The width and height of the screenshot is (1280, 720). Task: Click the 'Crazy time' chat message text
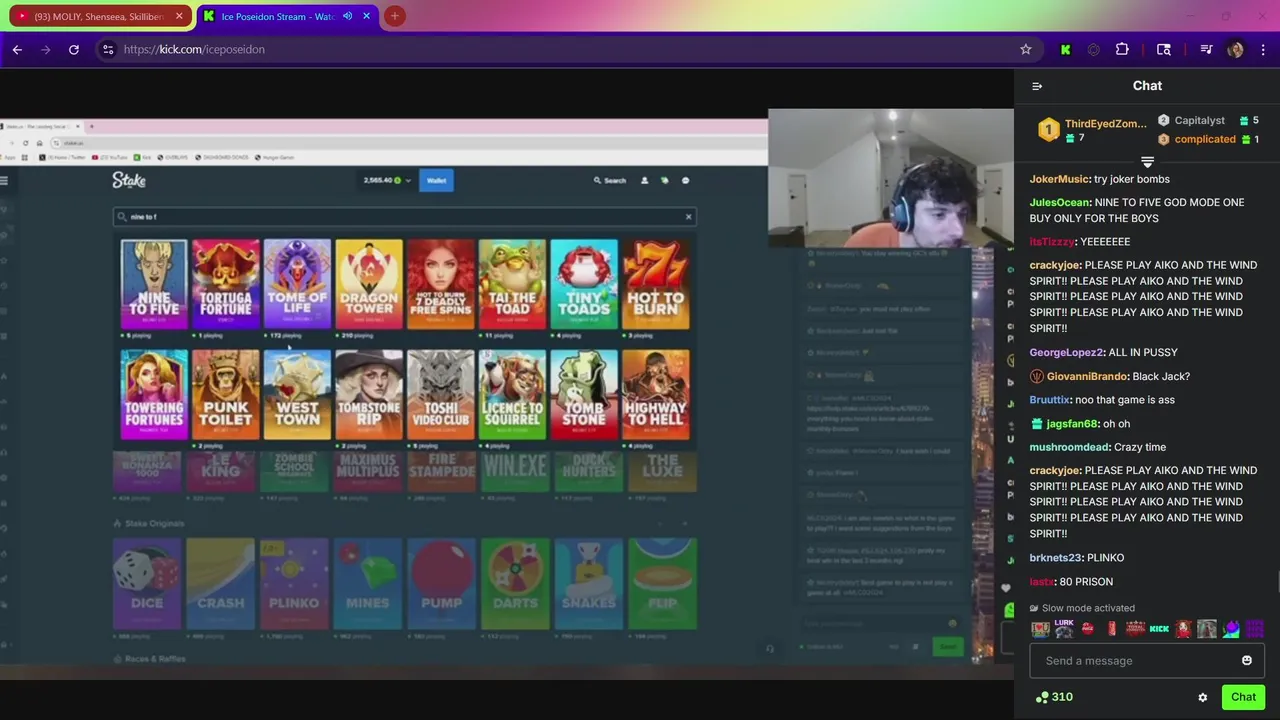(x=1140, y=447)
